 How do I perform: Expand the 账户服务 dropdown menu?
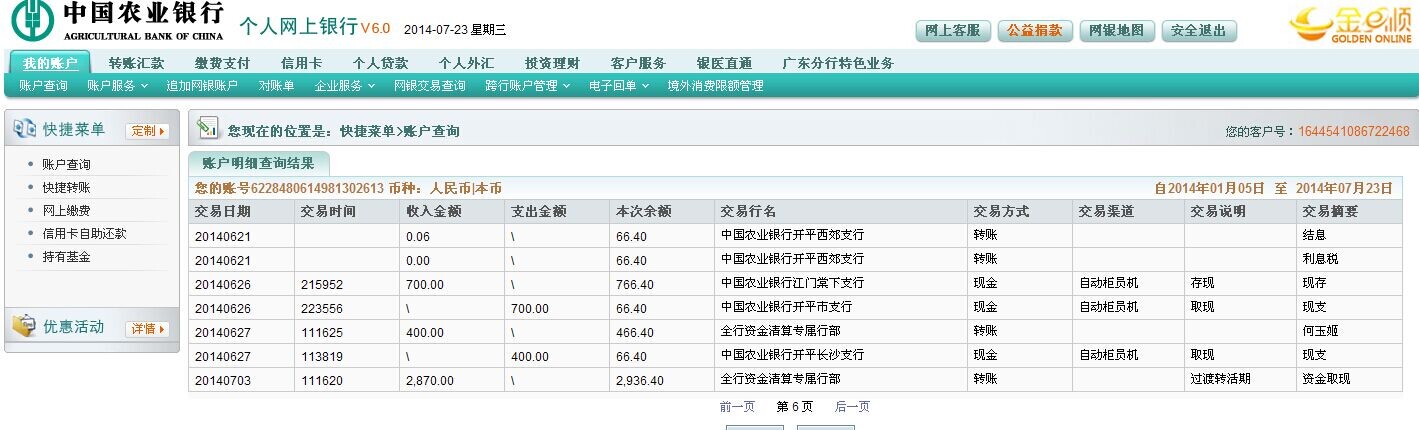117,86
